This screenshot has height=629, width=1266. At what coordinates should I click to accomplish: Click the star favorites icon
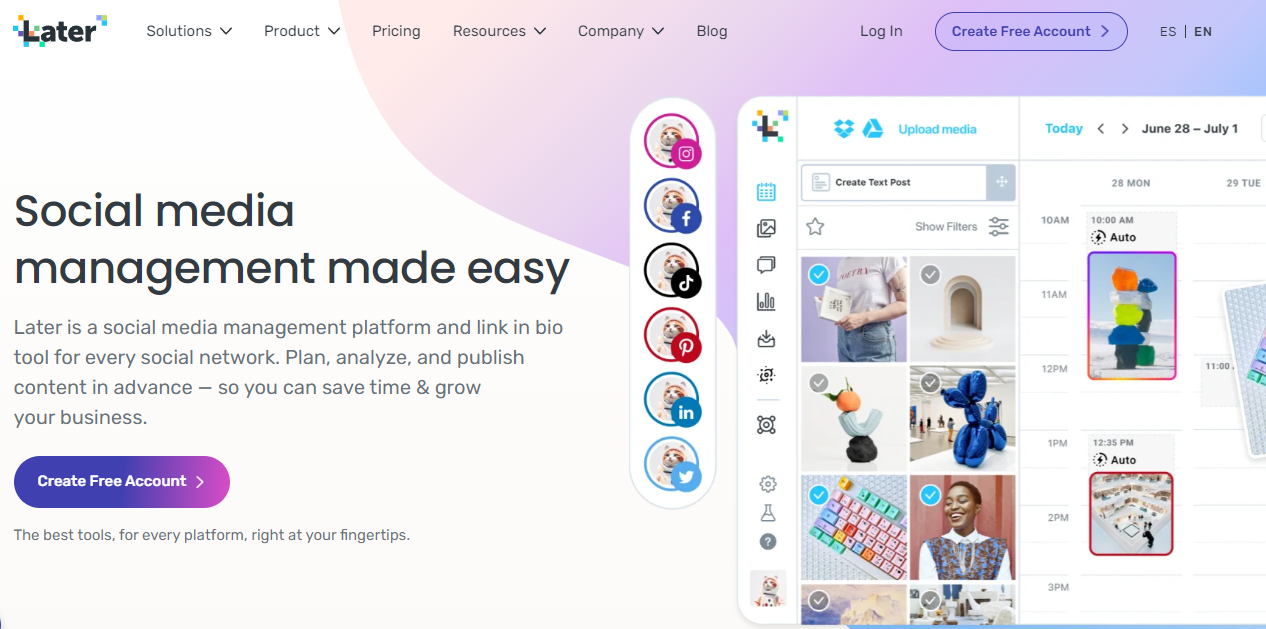click(x=815, y=227)
